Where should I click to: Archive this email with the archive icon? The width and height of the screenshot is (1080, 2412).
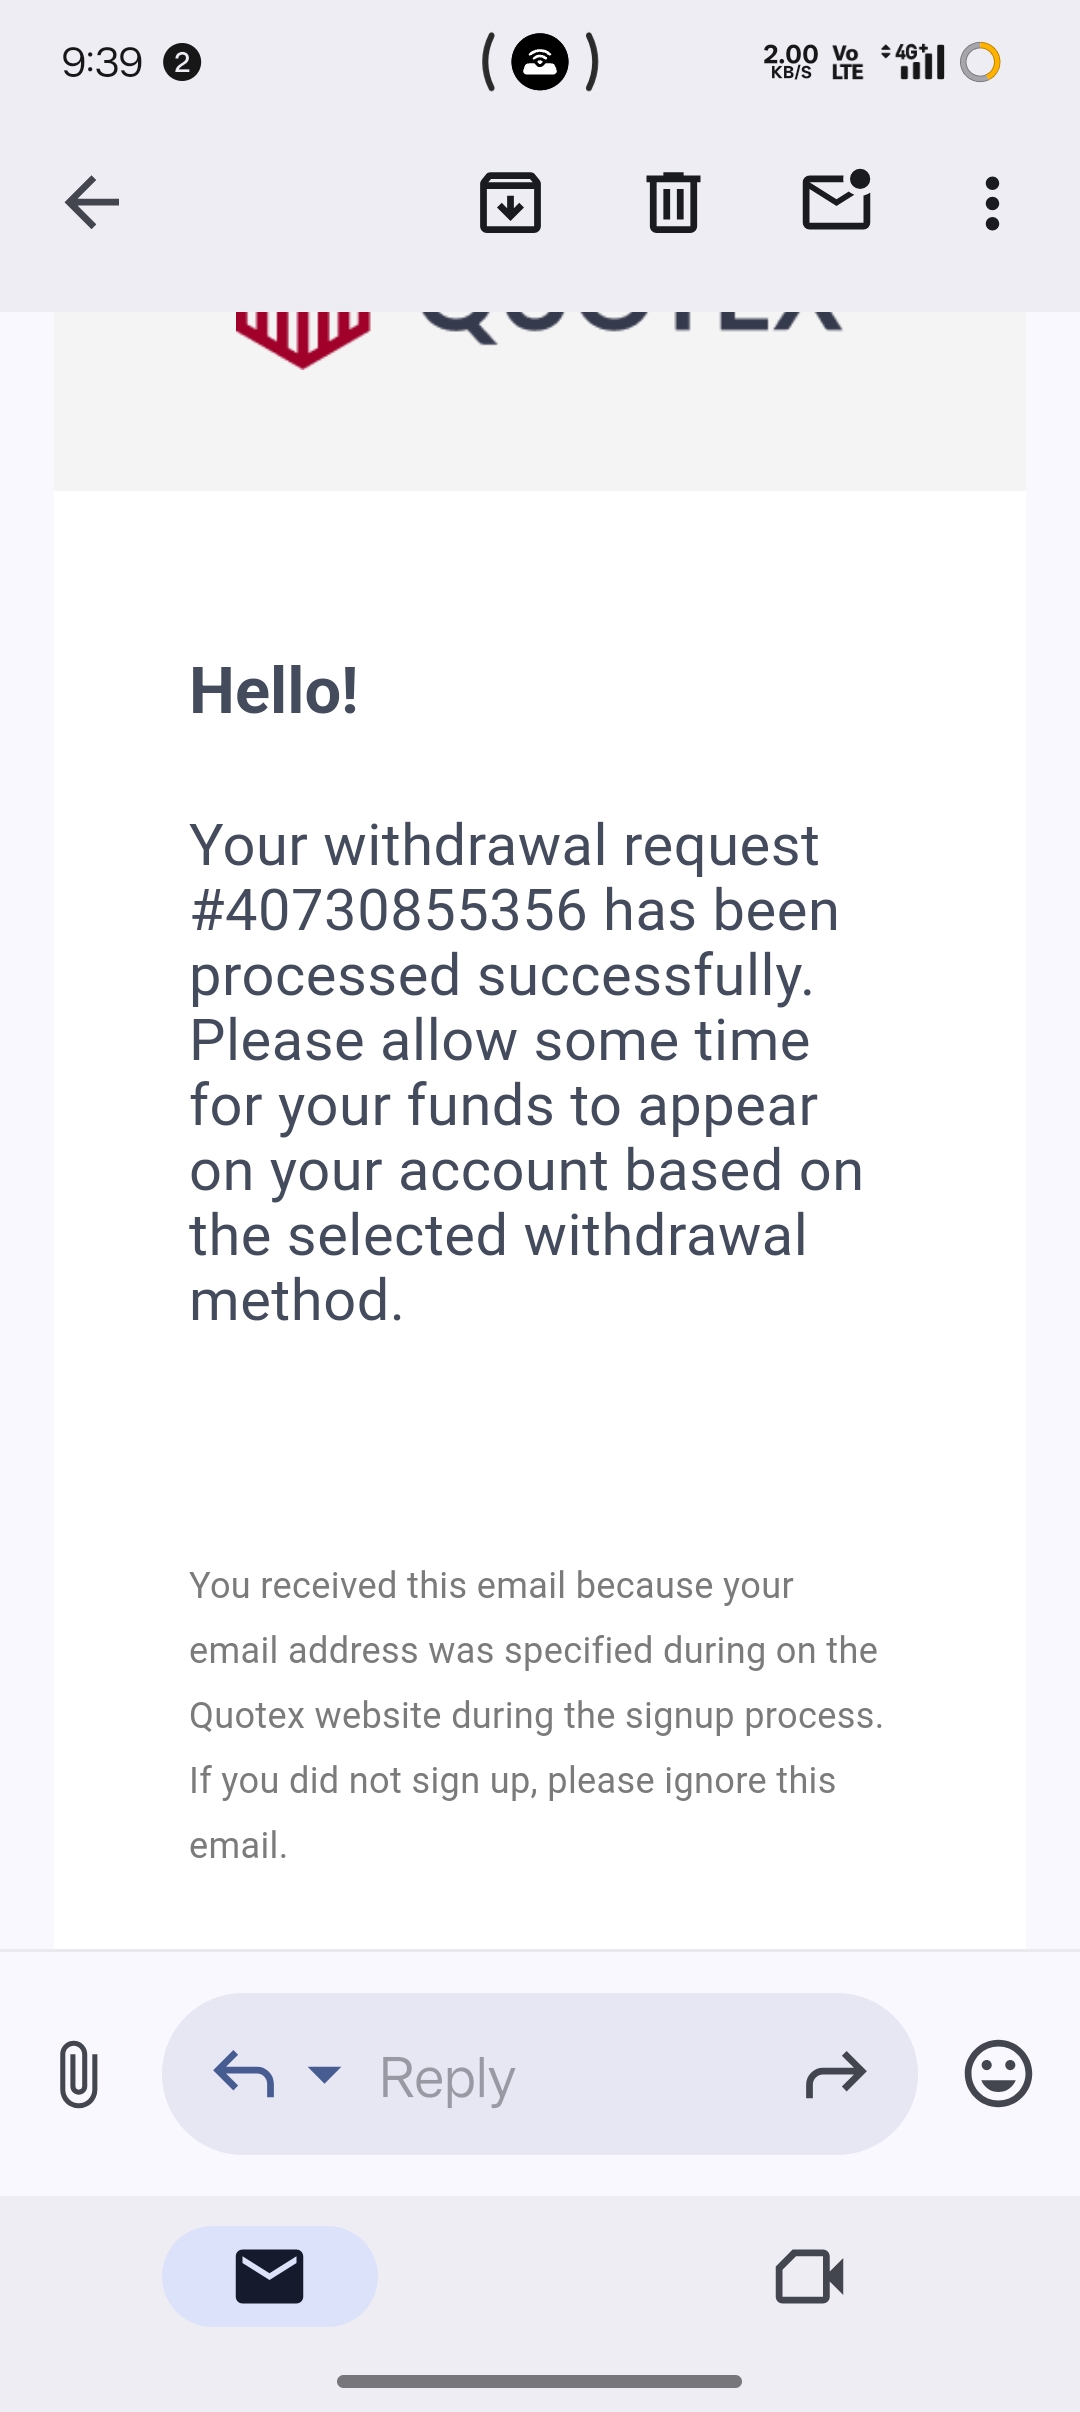tap(510, 202)
